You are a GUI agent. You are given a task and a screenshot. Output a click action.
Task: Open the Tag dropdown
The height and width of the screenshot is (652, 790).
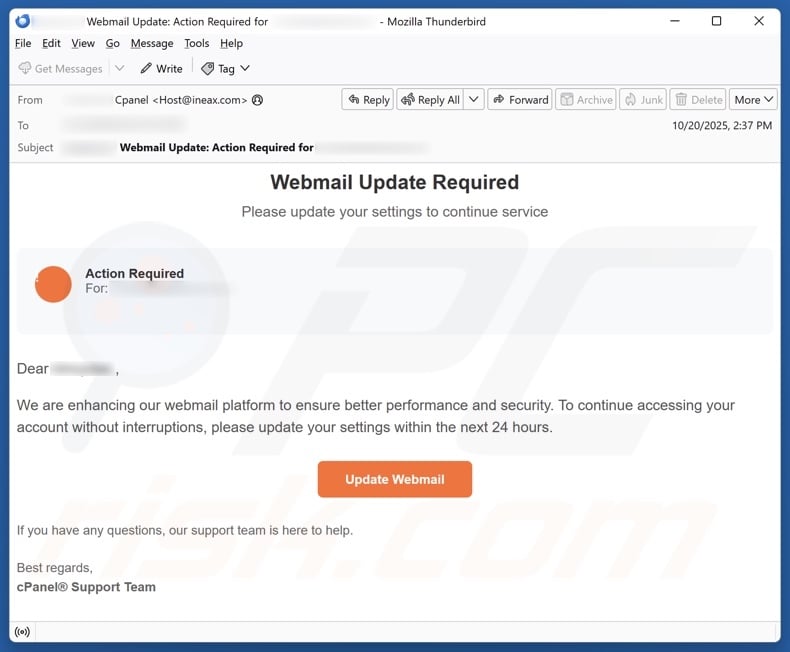click(x=226, y=69)
